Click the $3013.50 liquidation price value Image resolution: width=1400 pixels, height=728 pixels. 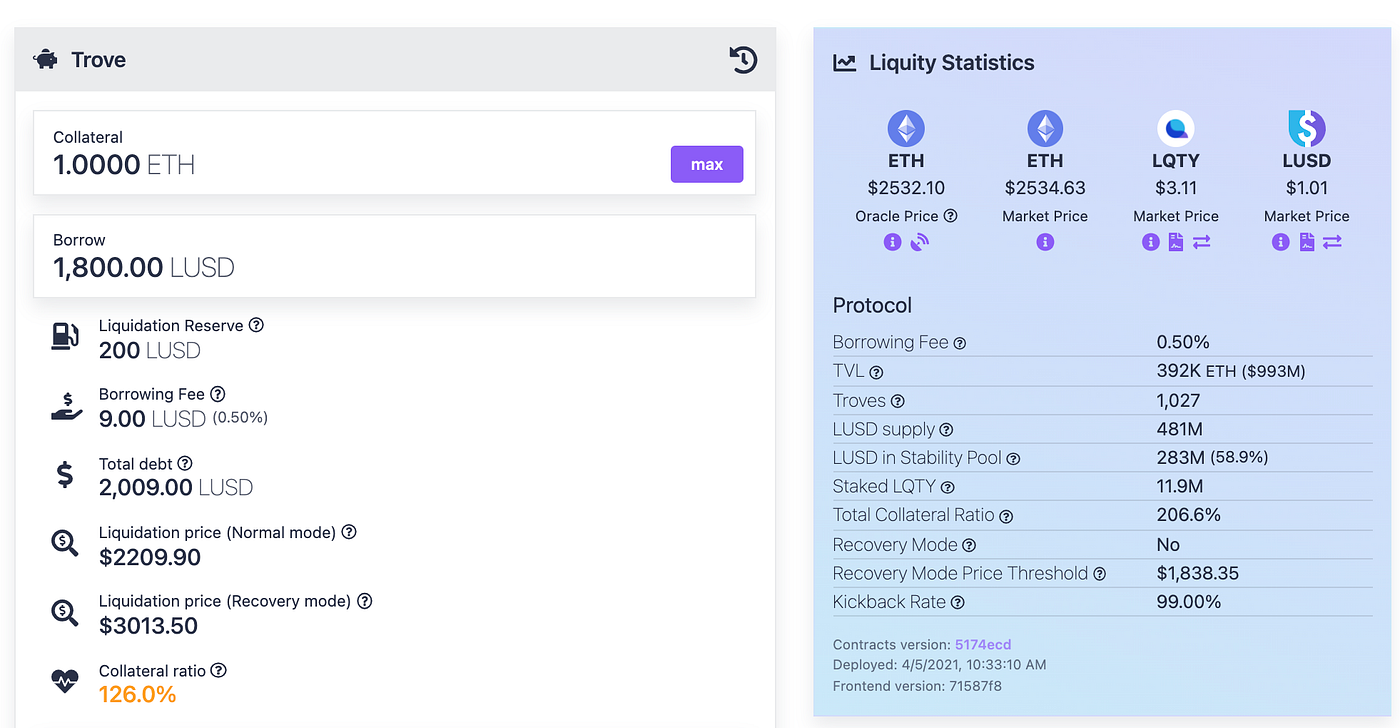149,626
